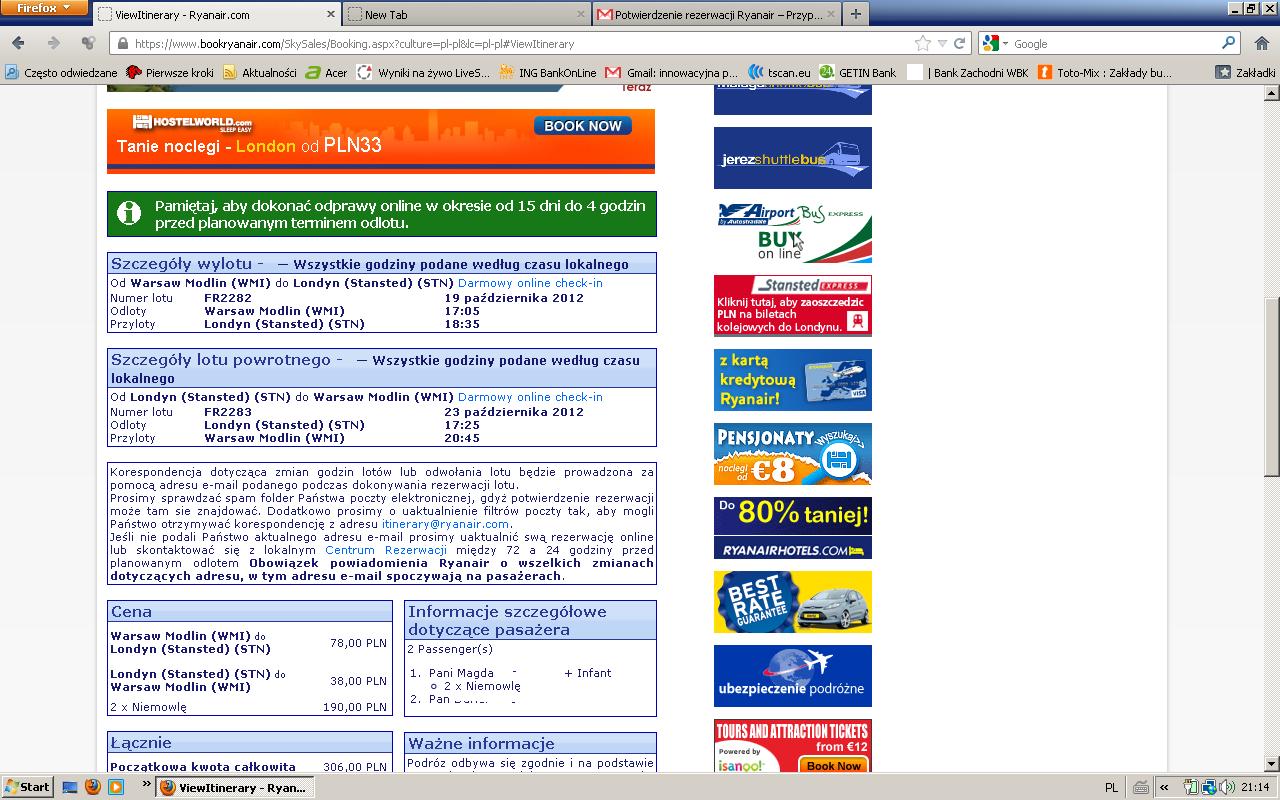
Task: Open a new tab with the plus button
Action: (855, 14)
